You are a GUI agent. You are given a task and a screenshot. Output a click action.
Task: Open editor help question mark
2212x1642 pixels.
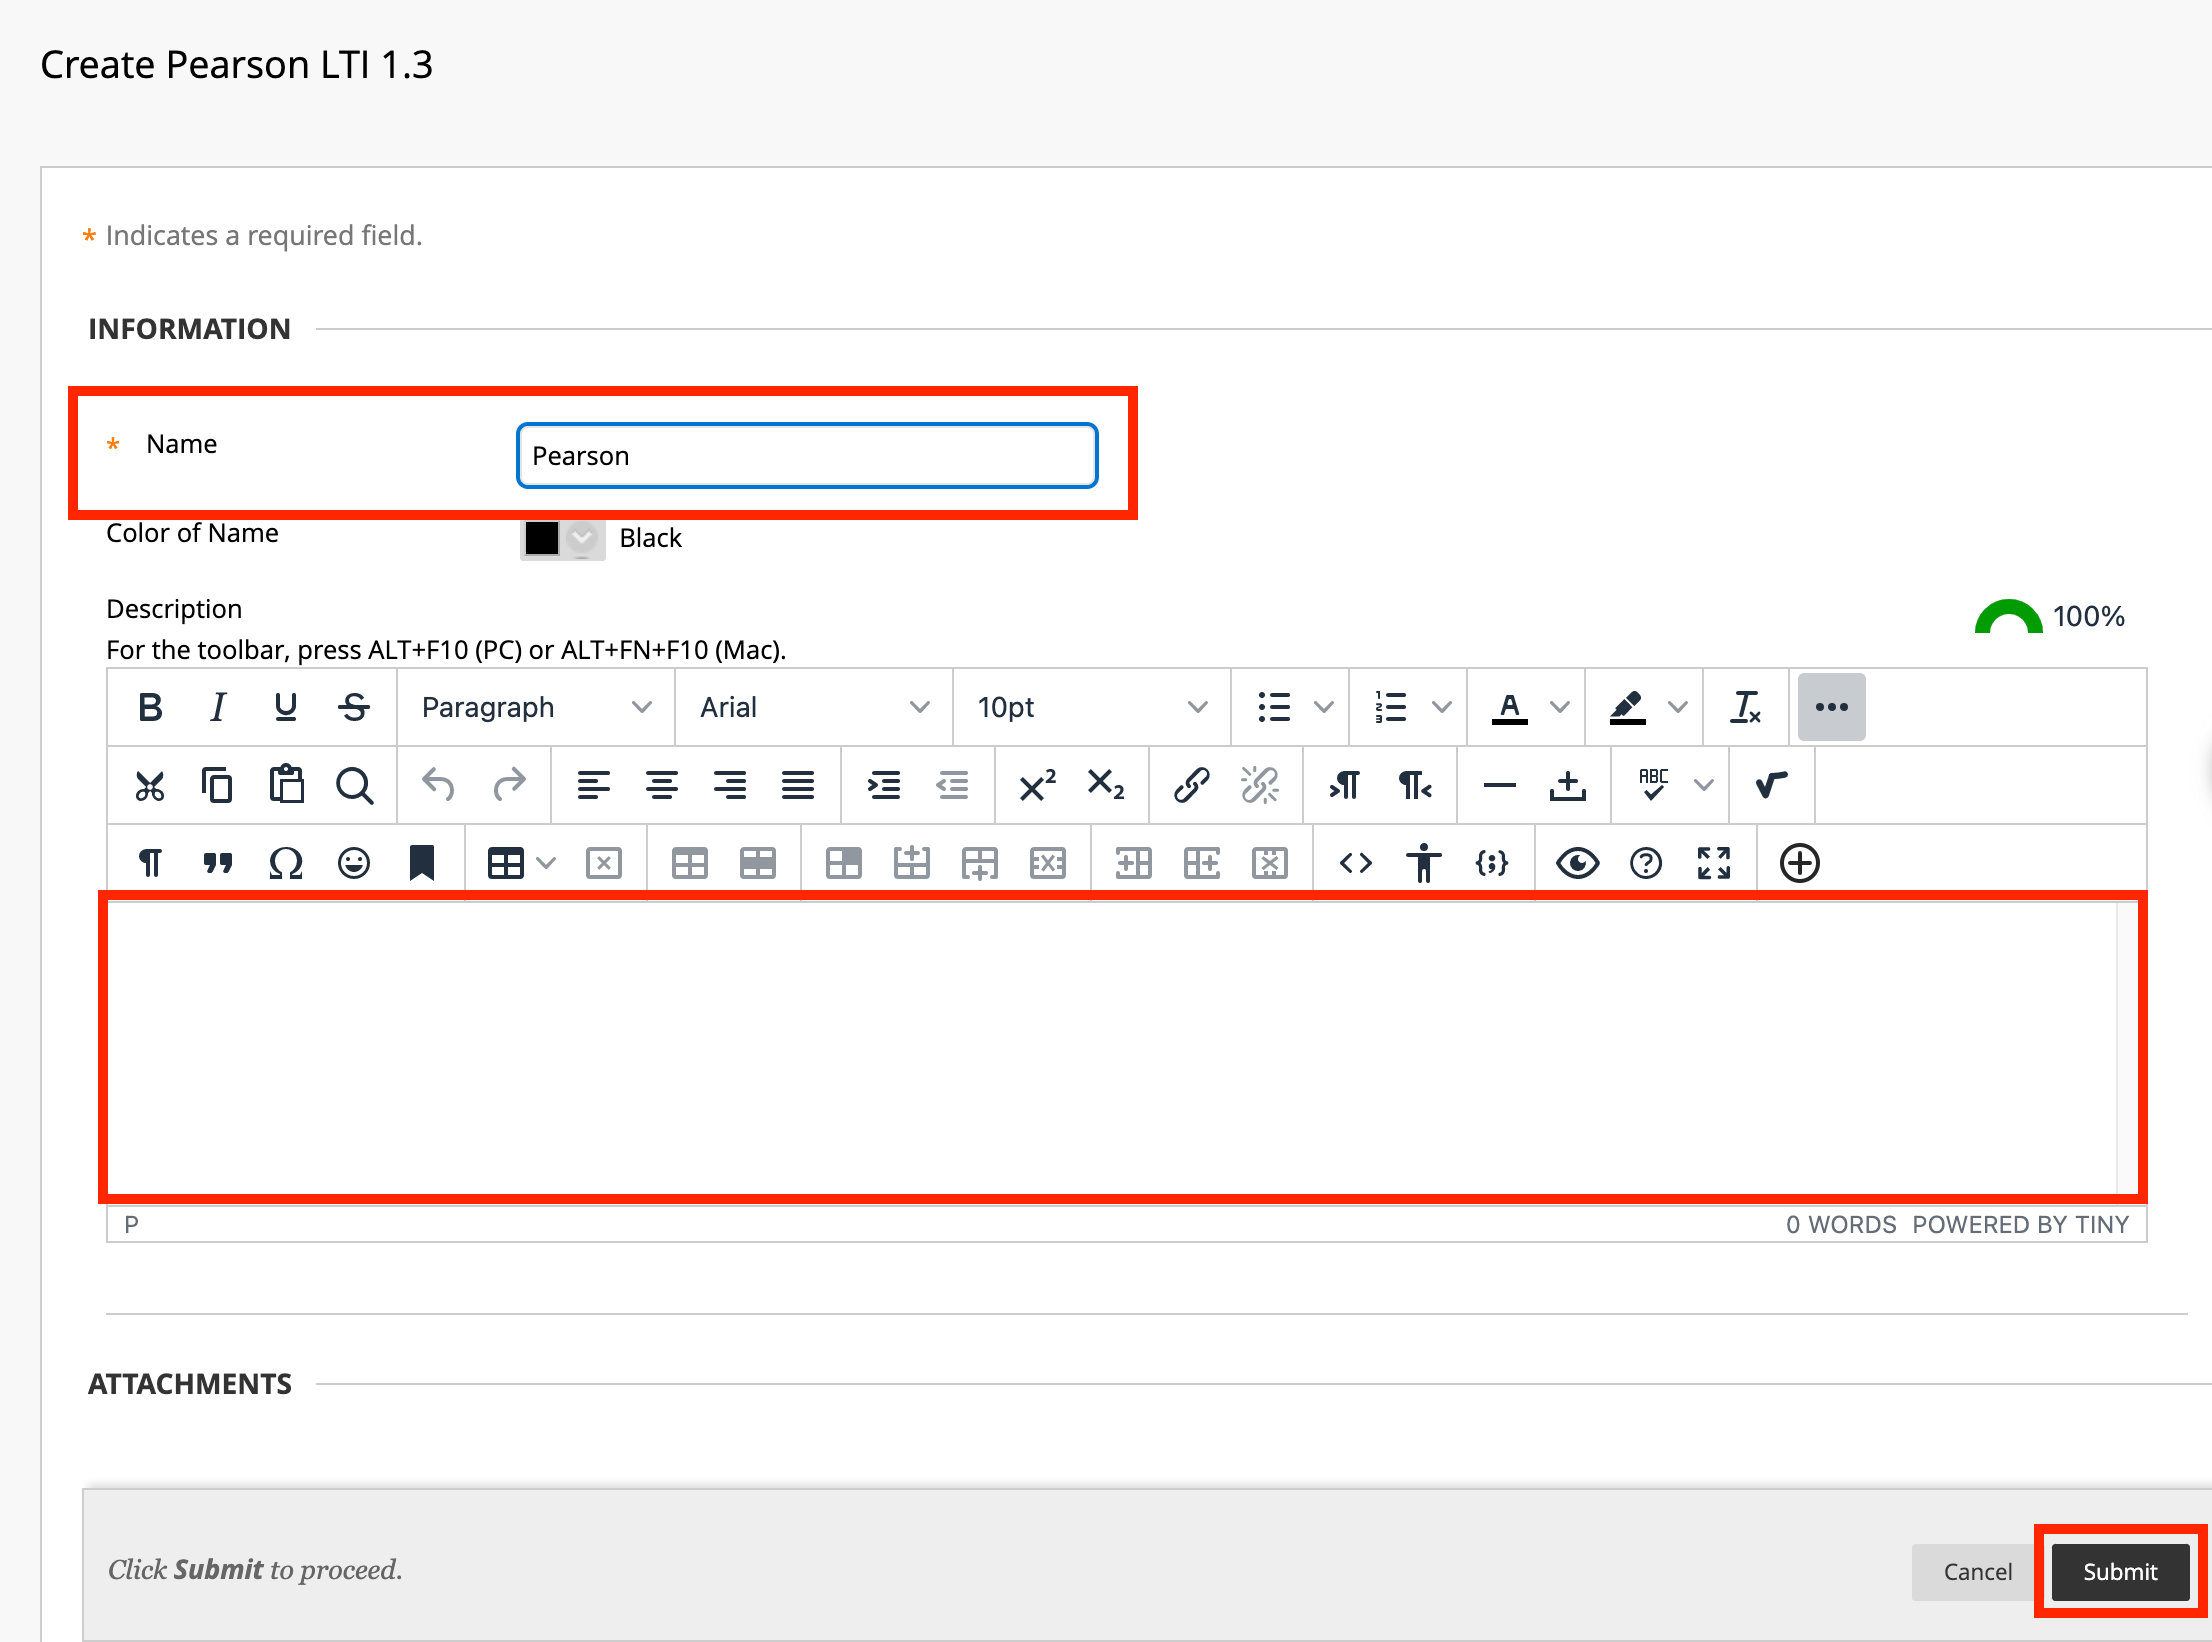[x=1646, y=863]
